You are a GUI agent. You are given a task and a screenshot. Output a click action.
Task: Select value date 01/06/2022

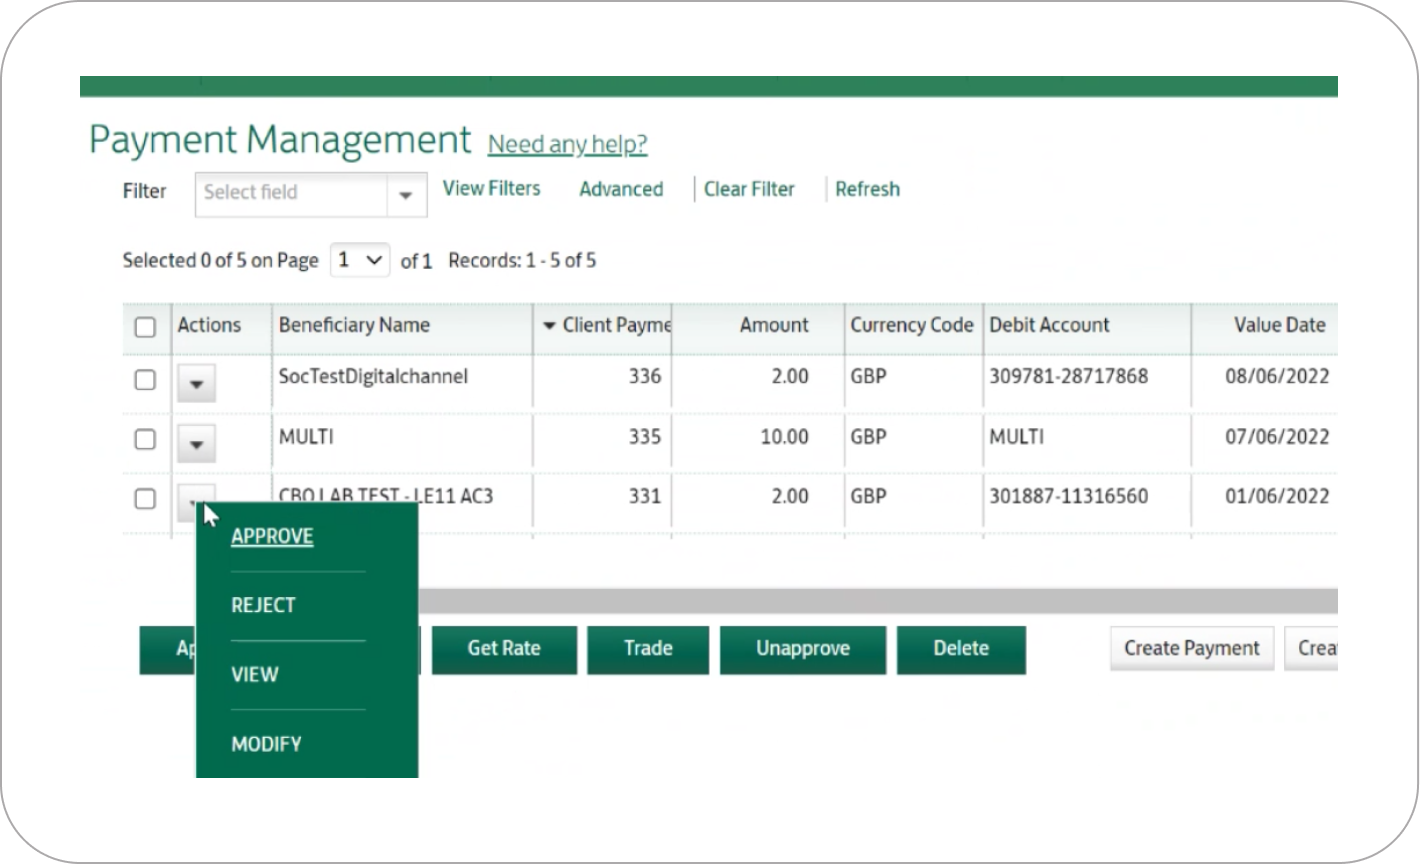(x=1277, y=496)
